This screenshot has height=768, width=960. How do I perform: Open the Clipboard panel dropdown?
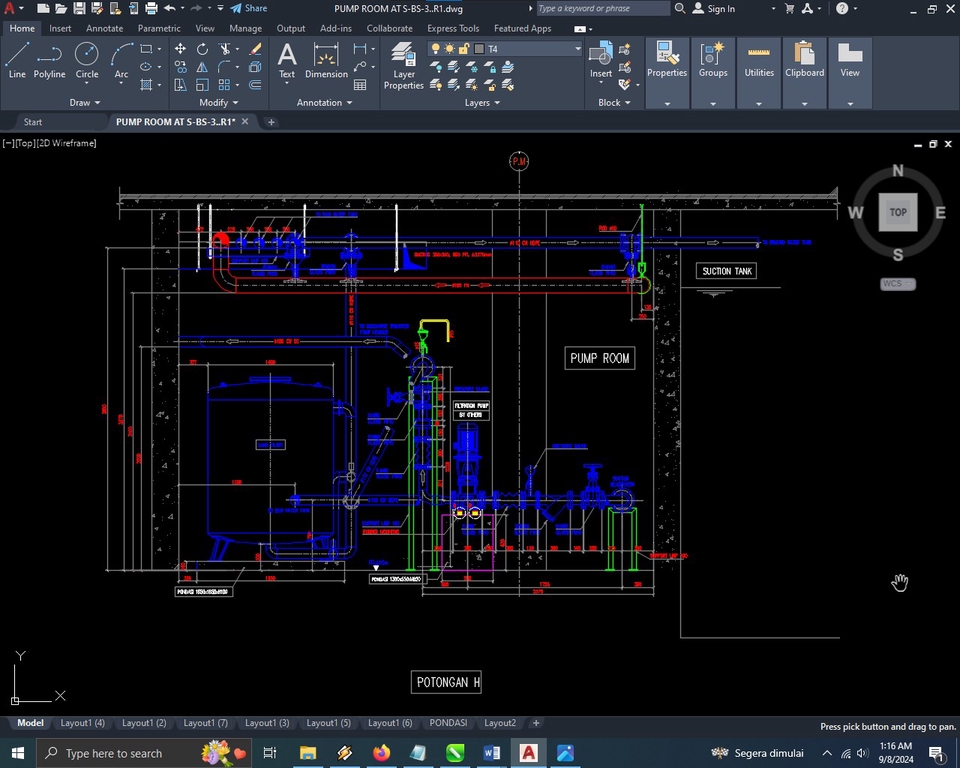click(x=804, y=104)
